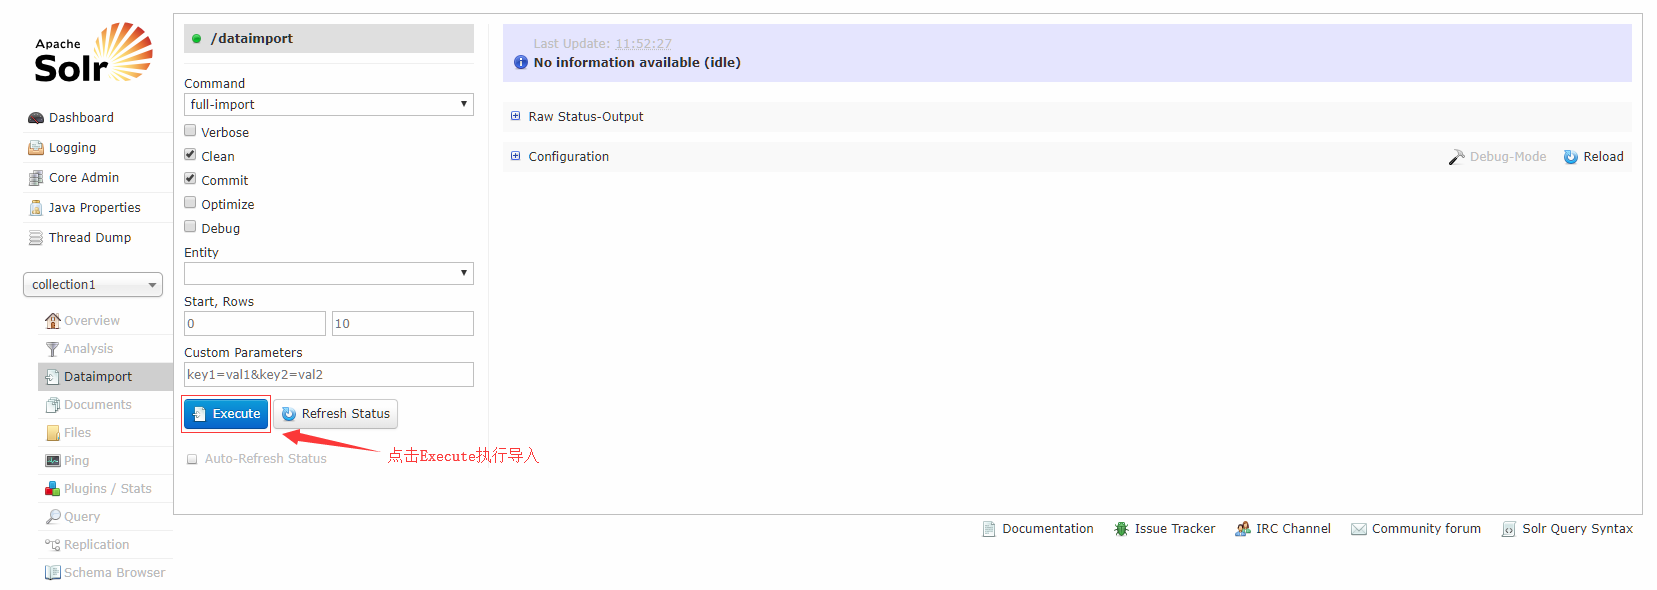
Task: Click the Solr Query Syntax icon
Action: [x=1508, y=529]
